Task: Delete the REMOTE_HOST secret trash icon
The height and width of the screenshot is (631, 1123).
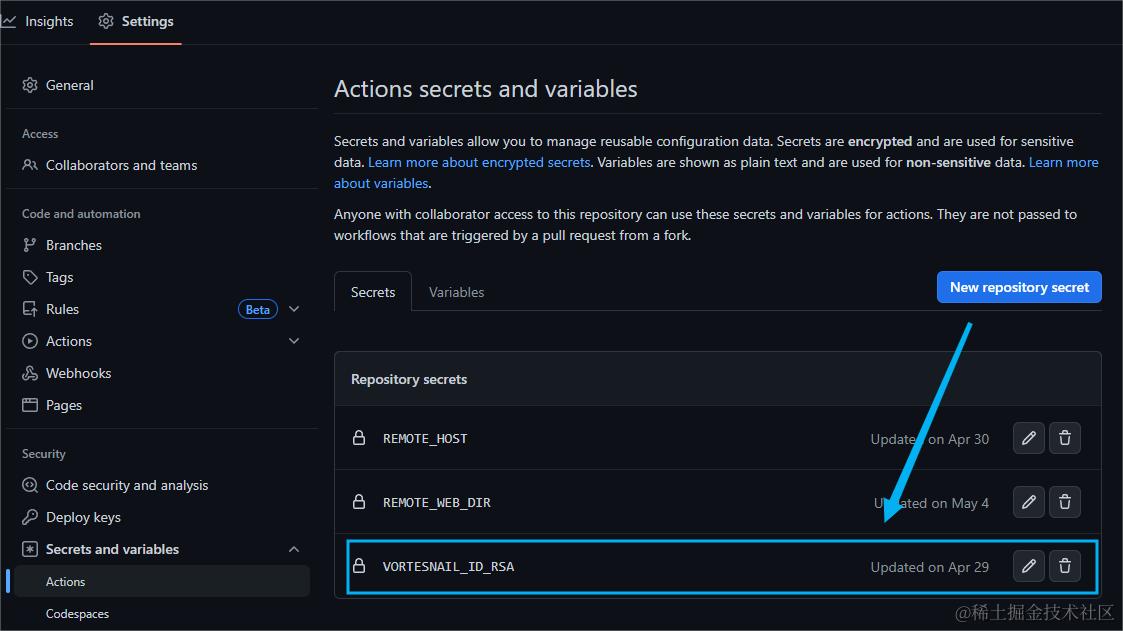Action: [x=1065, y=438]
